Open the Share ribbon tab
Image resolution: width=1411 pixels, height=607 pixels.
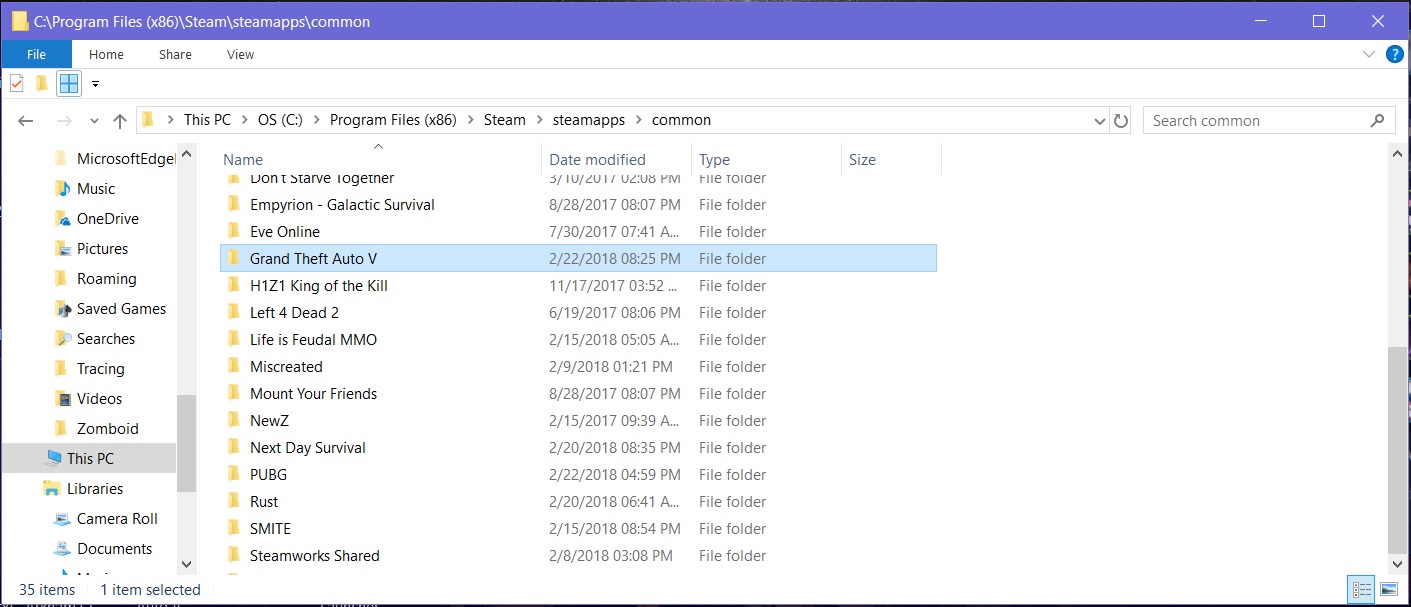(x=174, y=54)
